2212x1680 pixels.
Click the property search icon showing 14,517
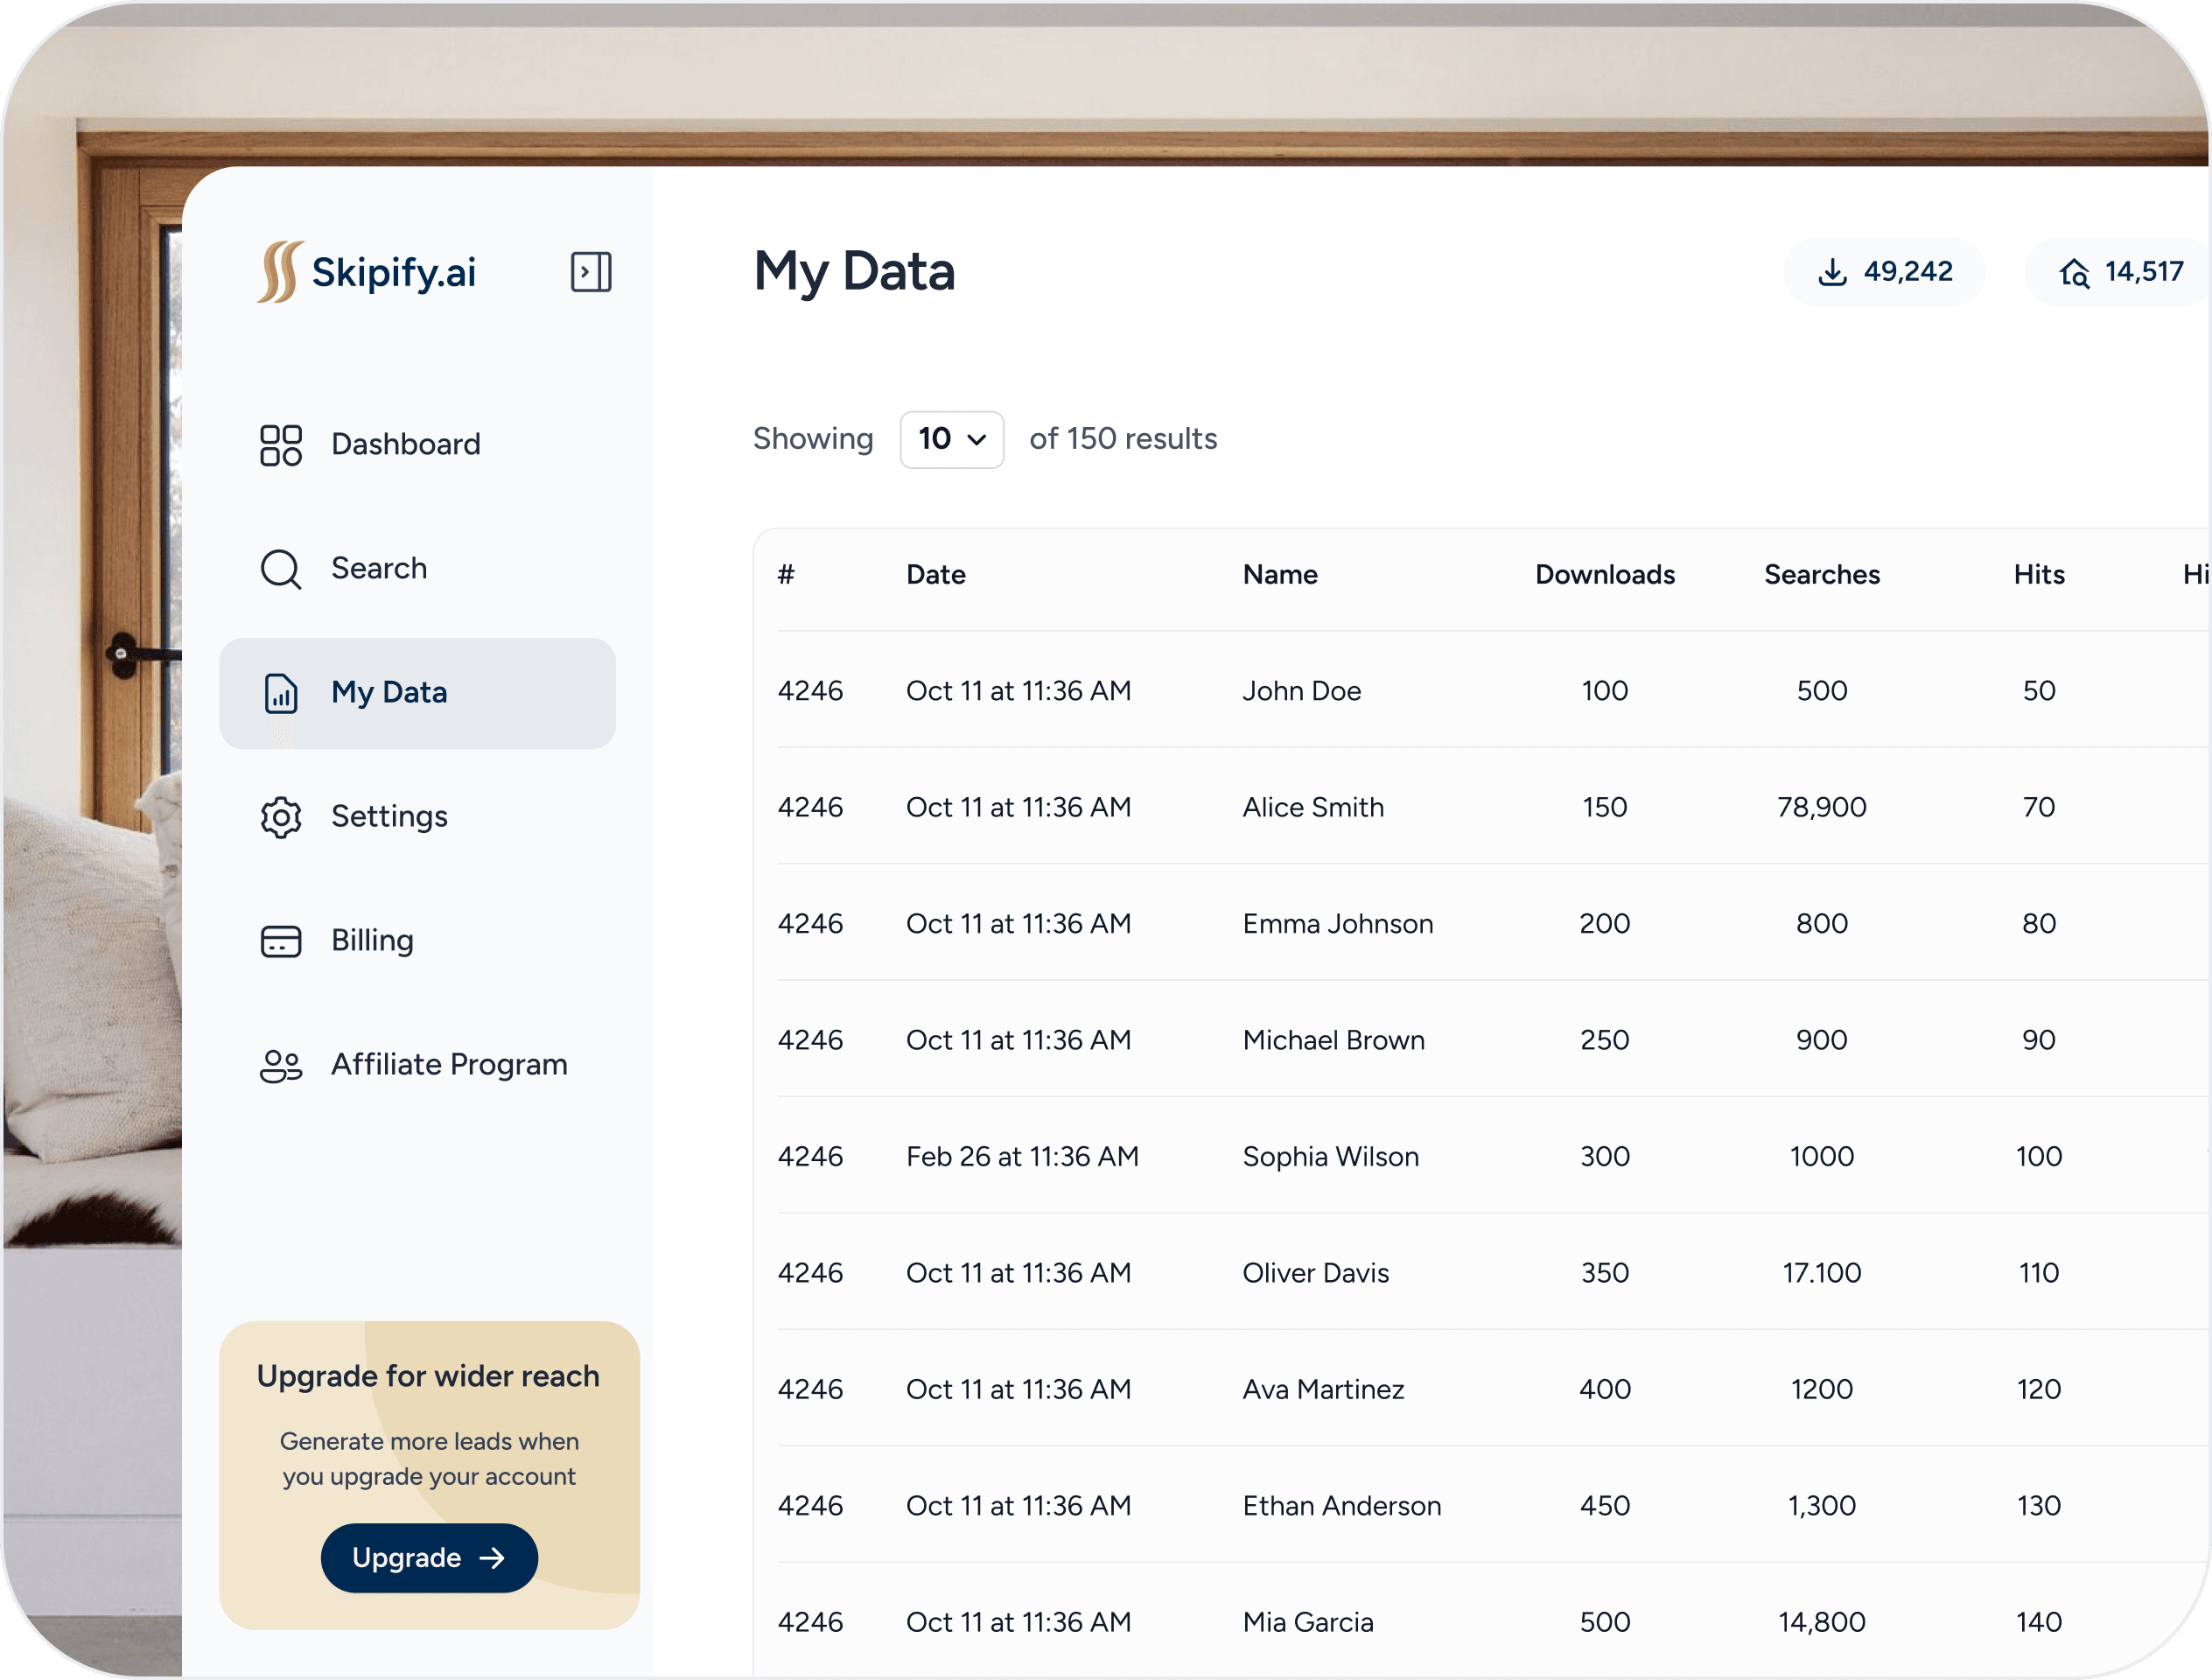pos(2077,272)
